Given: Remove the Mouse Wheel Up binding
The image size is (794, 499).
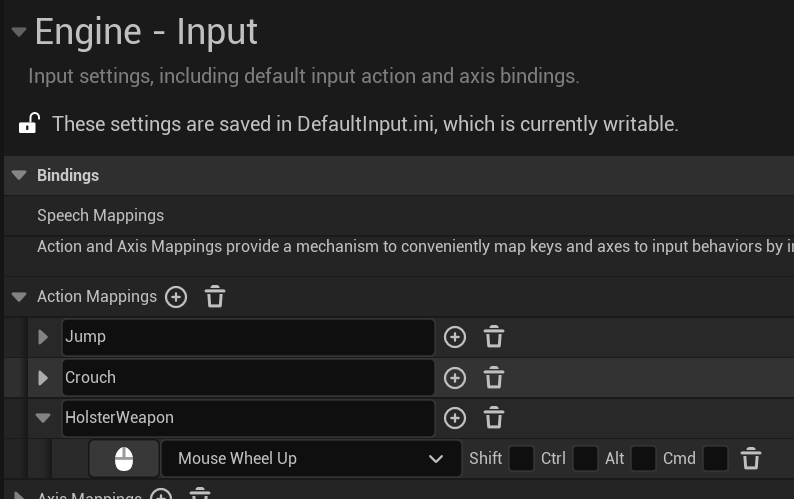Looking at the screenshot, I should click(751, 459).
